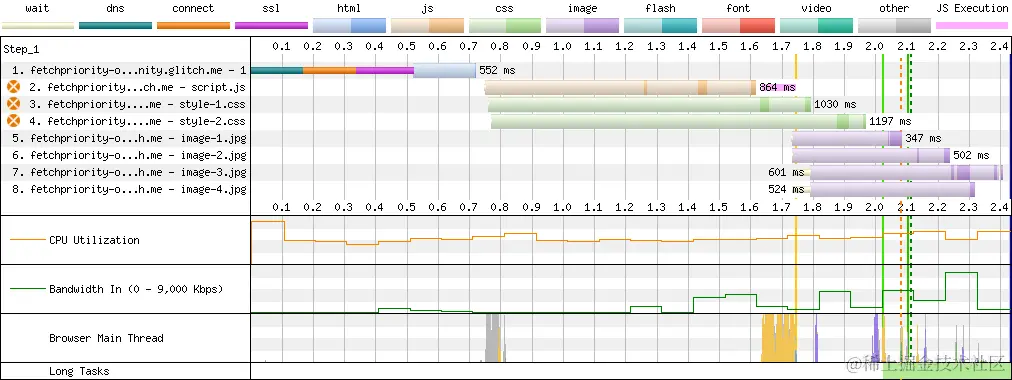
Task: Click the pink JS execution block after script.js
Action: click(x=776, y=87)
